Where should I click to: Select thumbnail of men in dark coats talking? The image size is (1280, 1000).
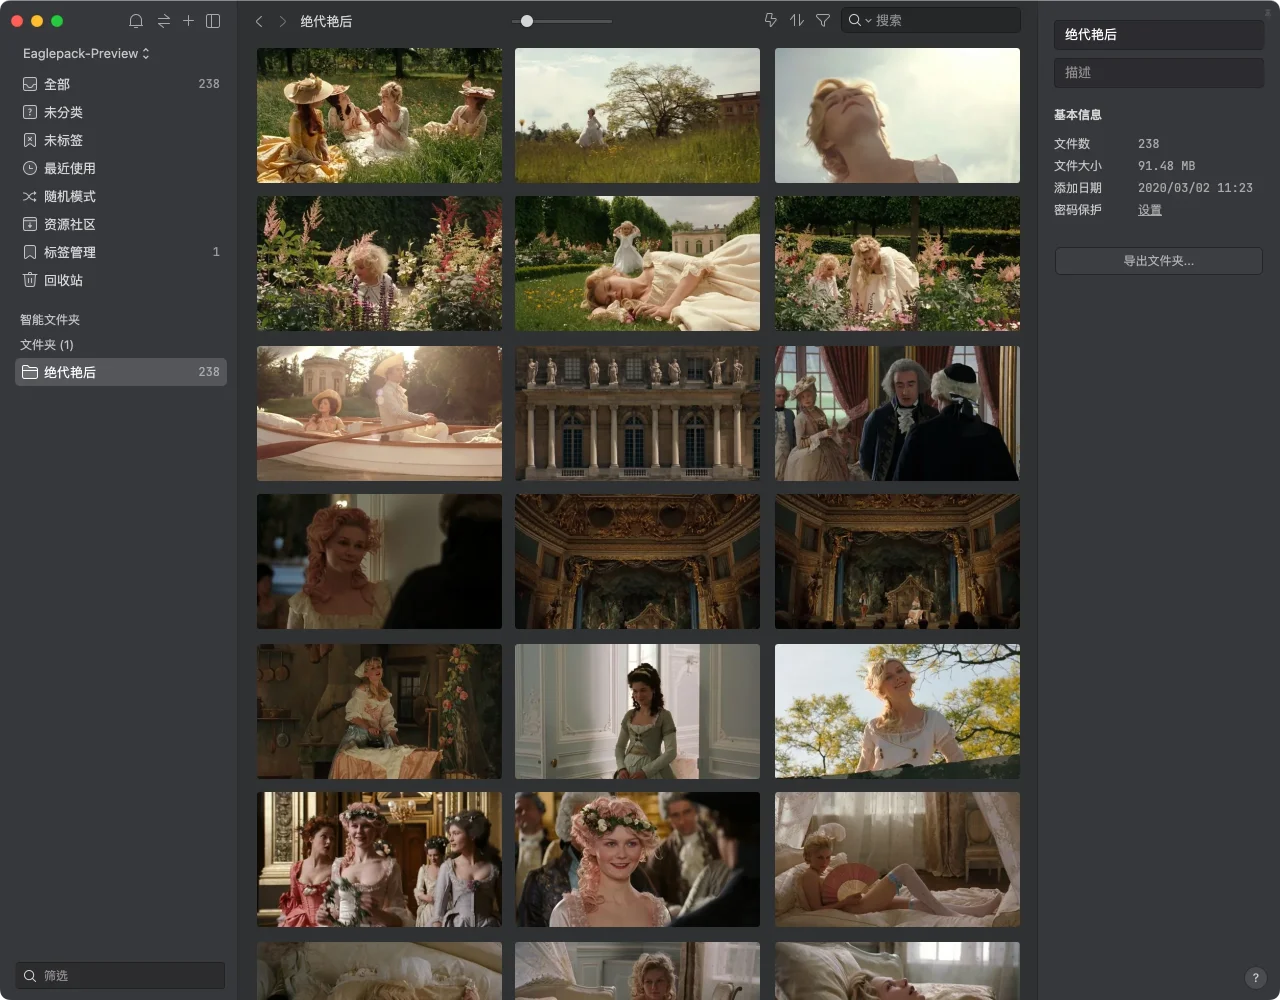coord(897,414)
